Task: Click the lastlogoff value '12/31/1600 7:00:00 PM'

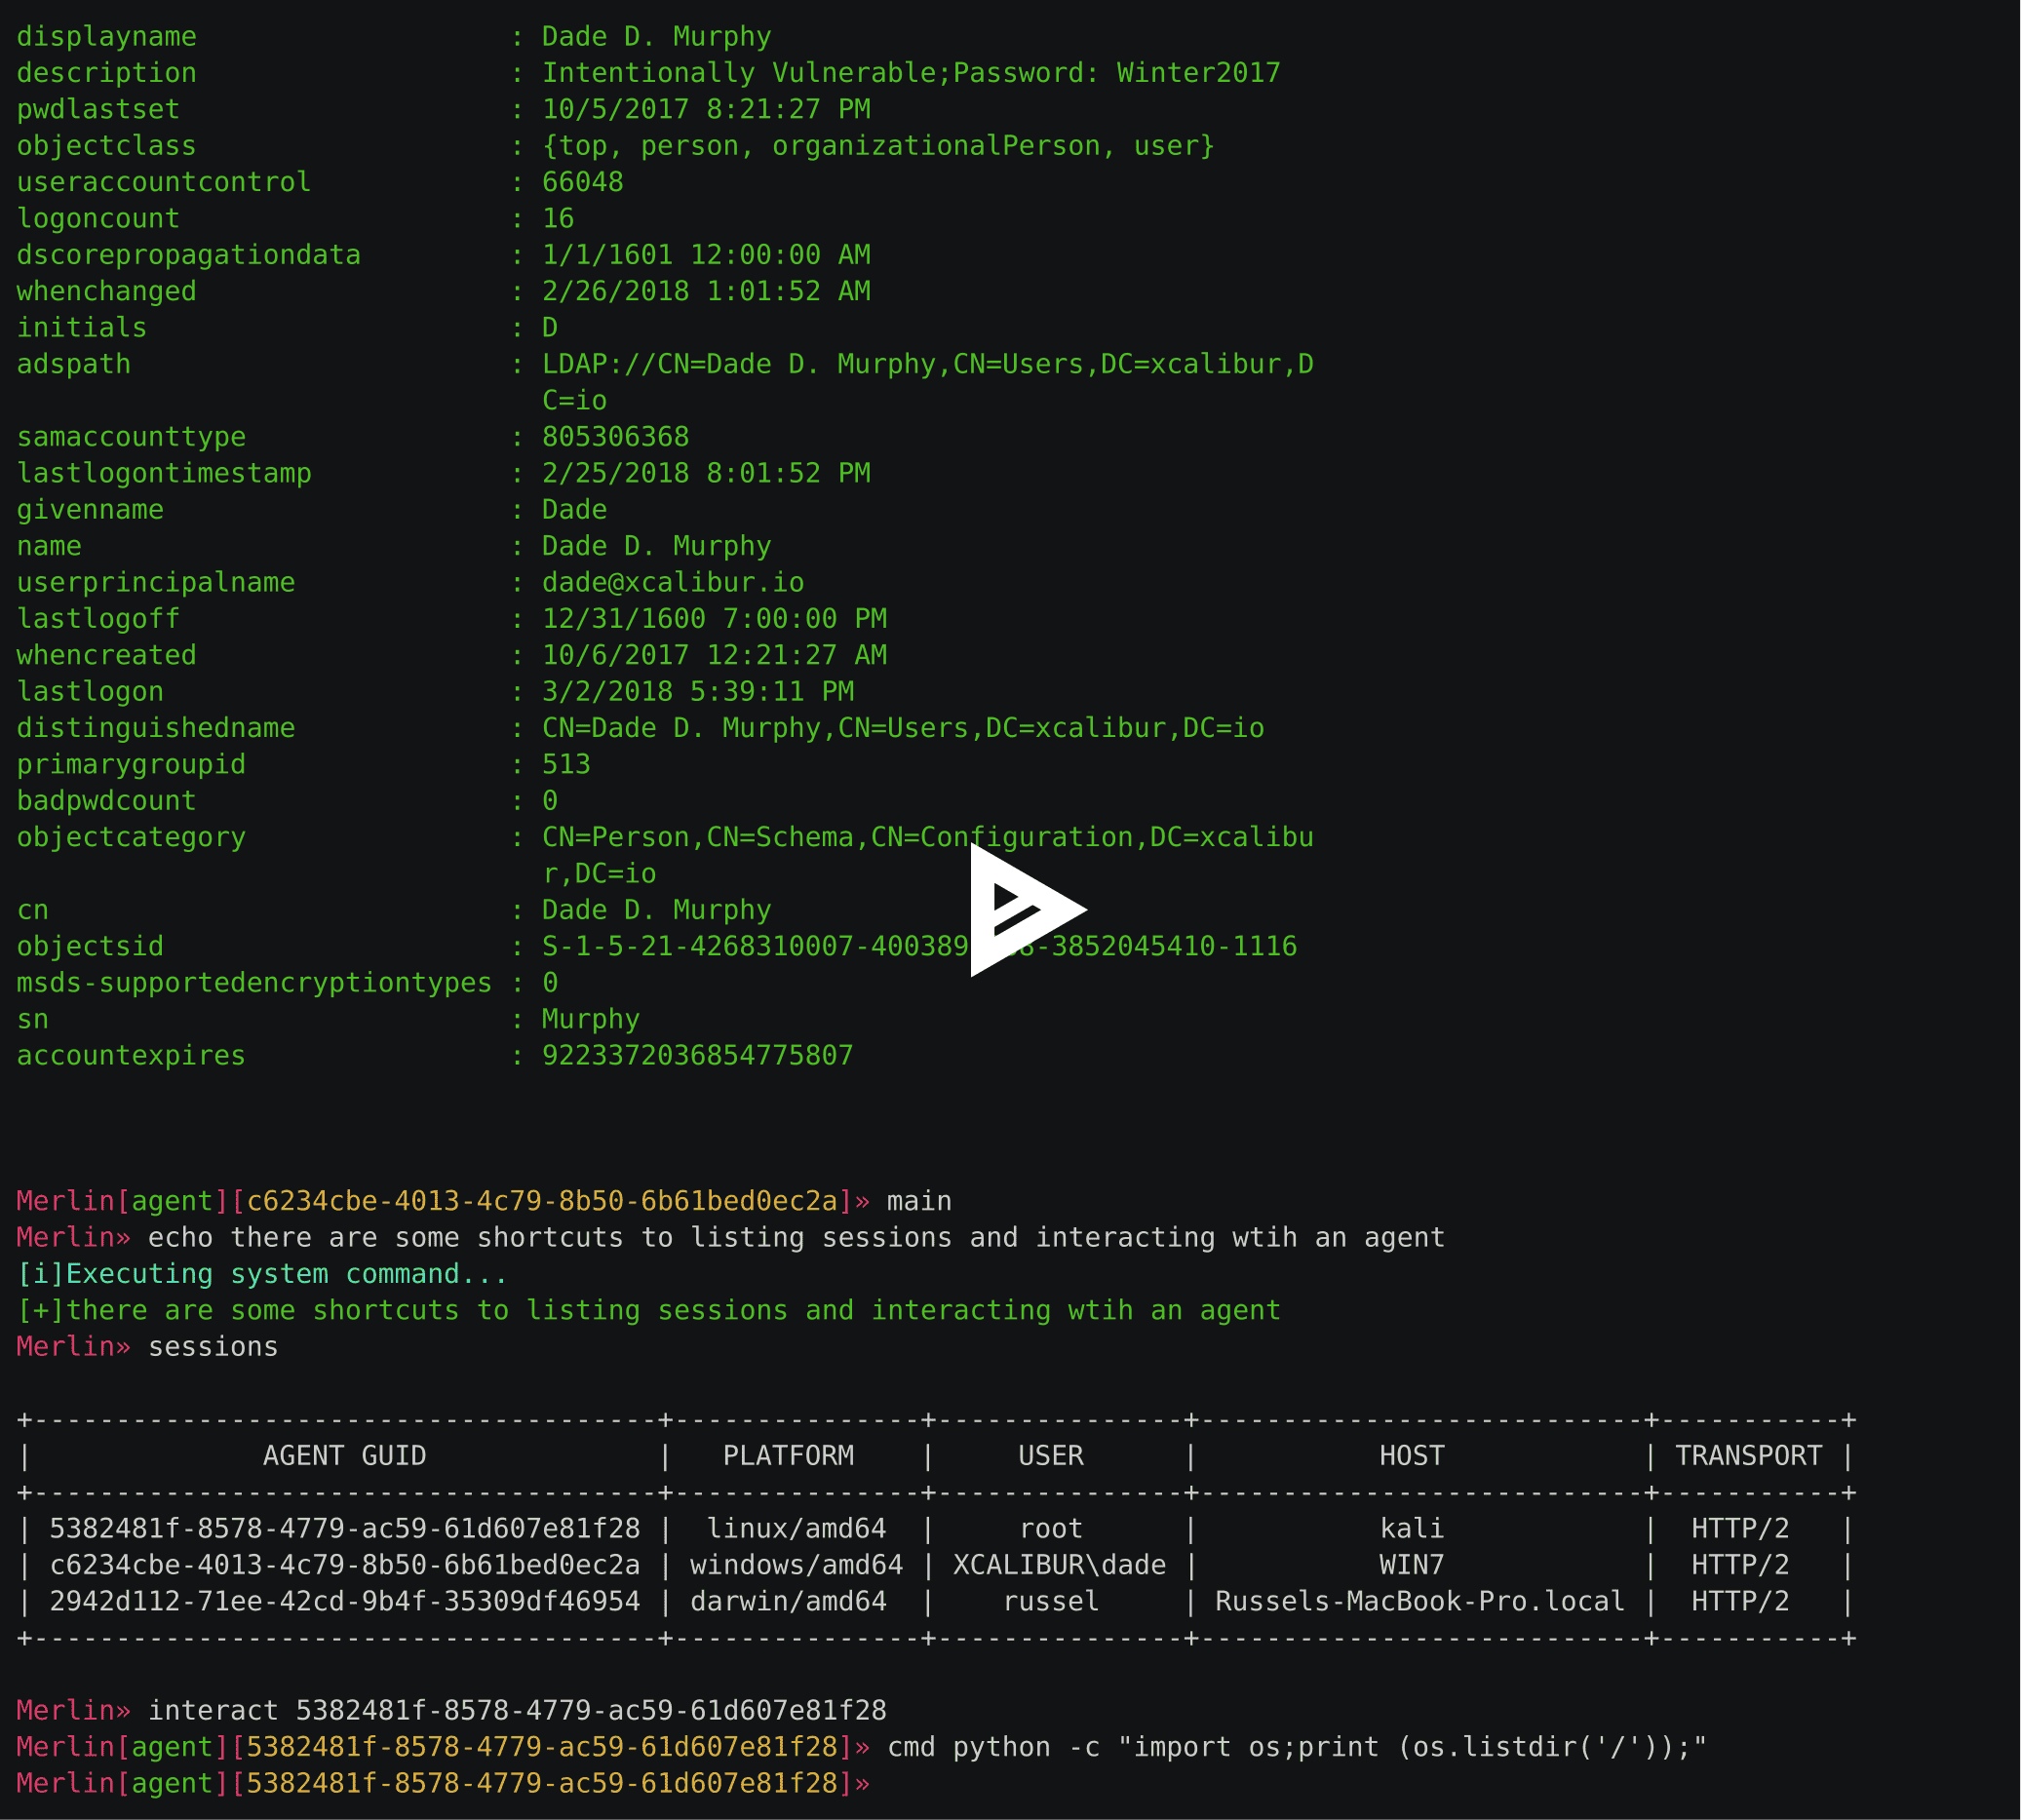Action: click(714, 619)
